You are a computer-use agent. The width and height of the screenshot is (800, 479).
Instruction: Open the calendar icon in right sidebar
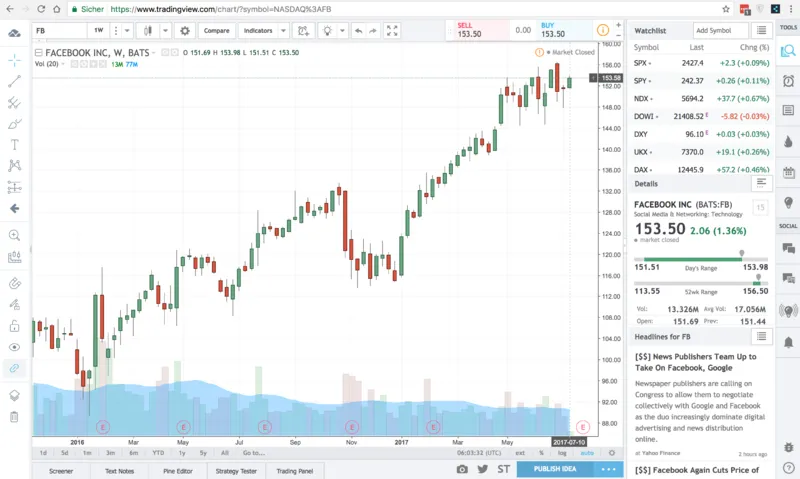(788, 172)
